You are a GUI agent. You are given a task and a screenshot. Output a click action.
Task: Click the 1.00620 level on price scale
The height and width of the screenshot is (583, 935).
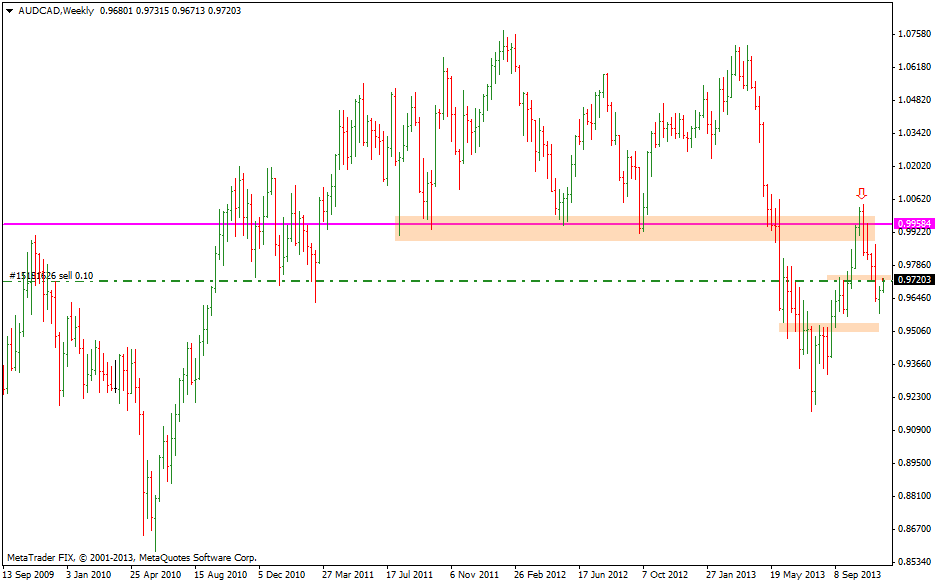pos(912,199)
